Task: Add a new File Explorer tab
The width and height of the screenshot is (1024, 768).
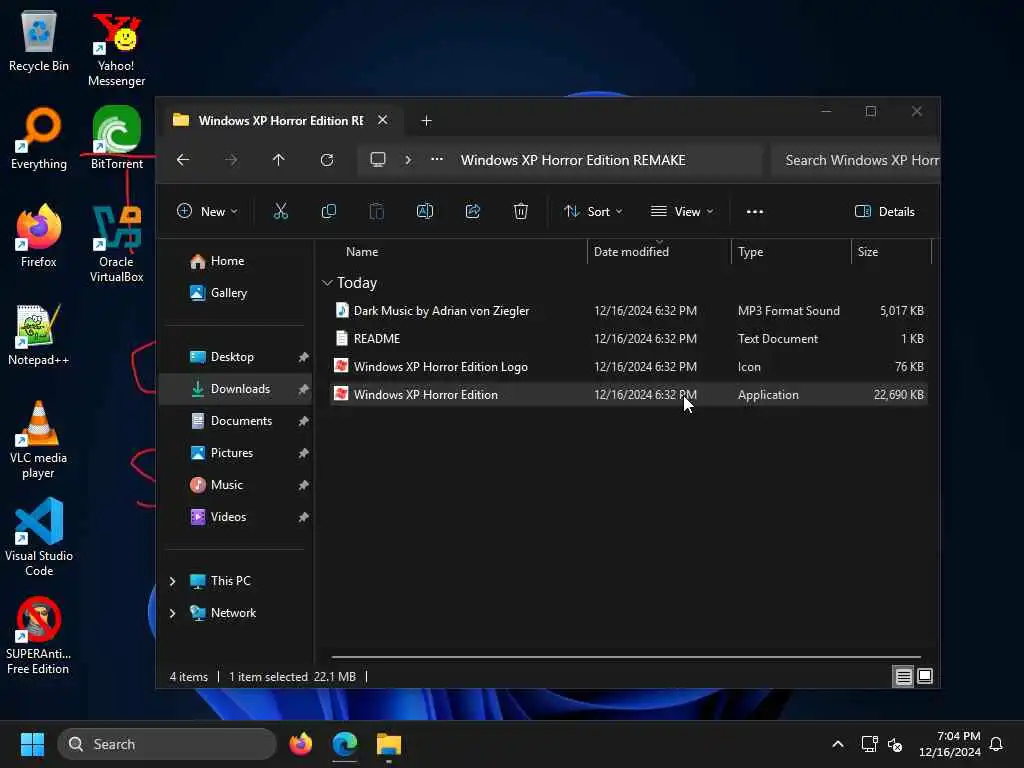Action: (426, 121)
